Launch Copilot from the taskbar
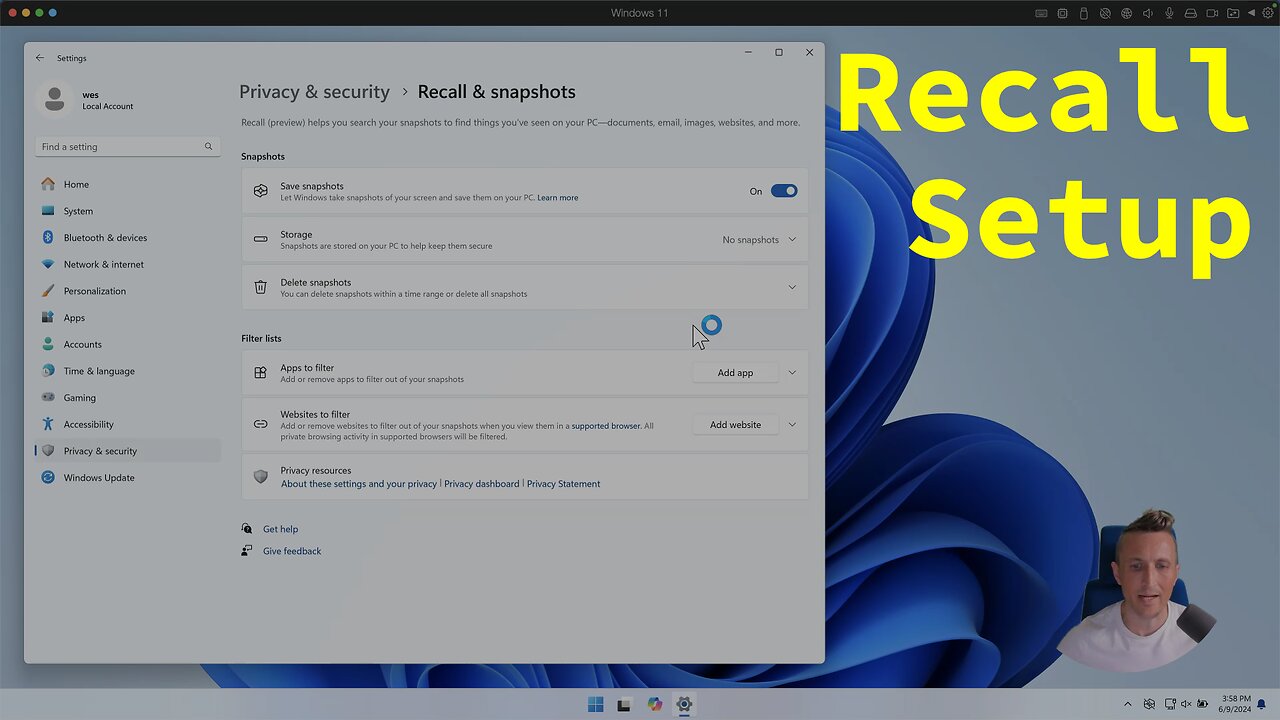Viewport: 1280px width, 720px height. coord(654,704)
